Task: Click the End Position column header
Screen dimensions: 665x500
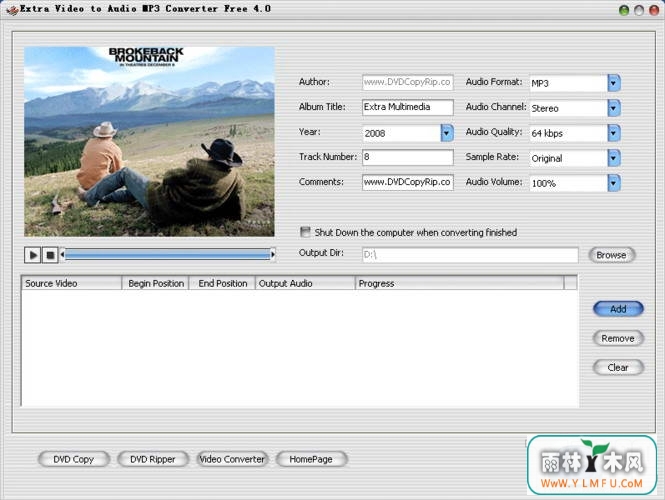Action: point(222,283)
